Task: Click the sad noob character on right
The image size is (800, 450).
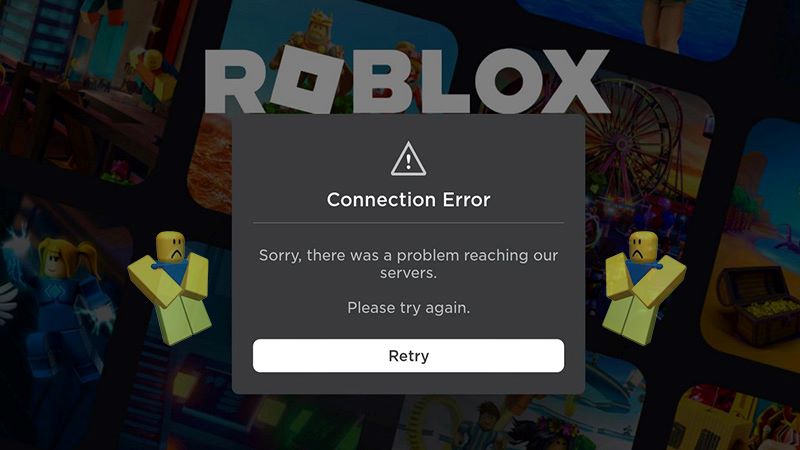Action: [x=643, y=288]
